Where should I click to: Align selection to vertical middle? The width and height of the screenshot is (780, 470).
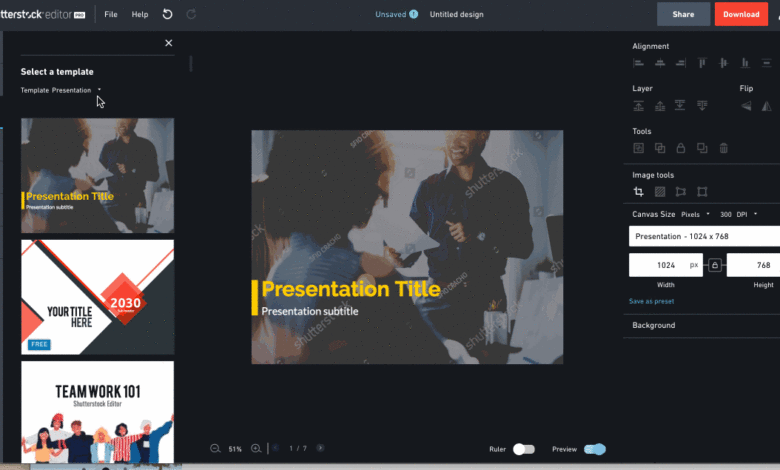pos(723,63)
